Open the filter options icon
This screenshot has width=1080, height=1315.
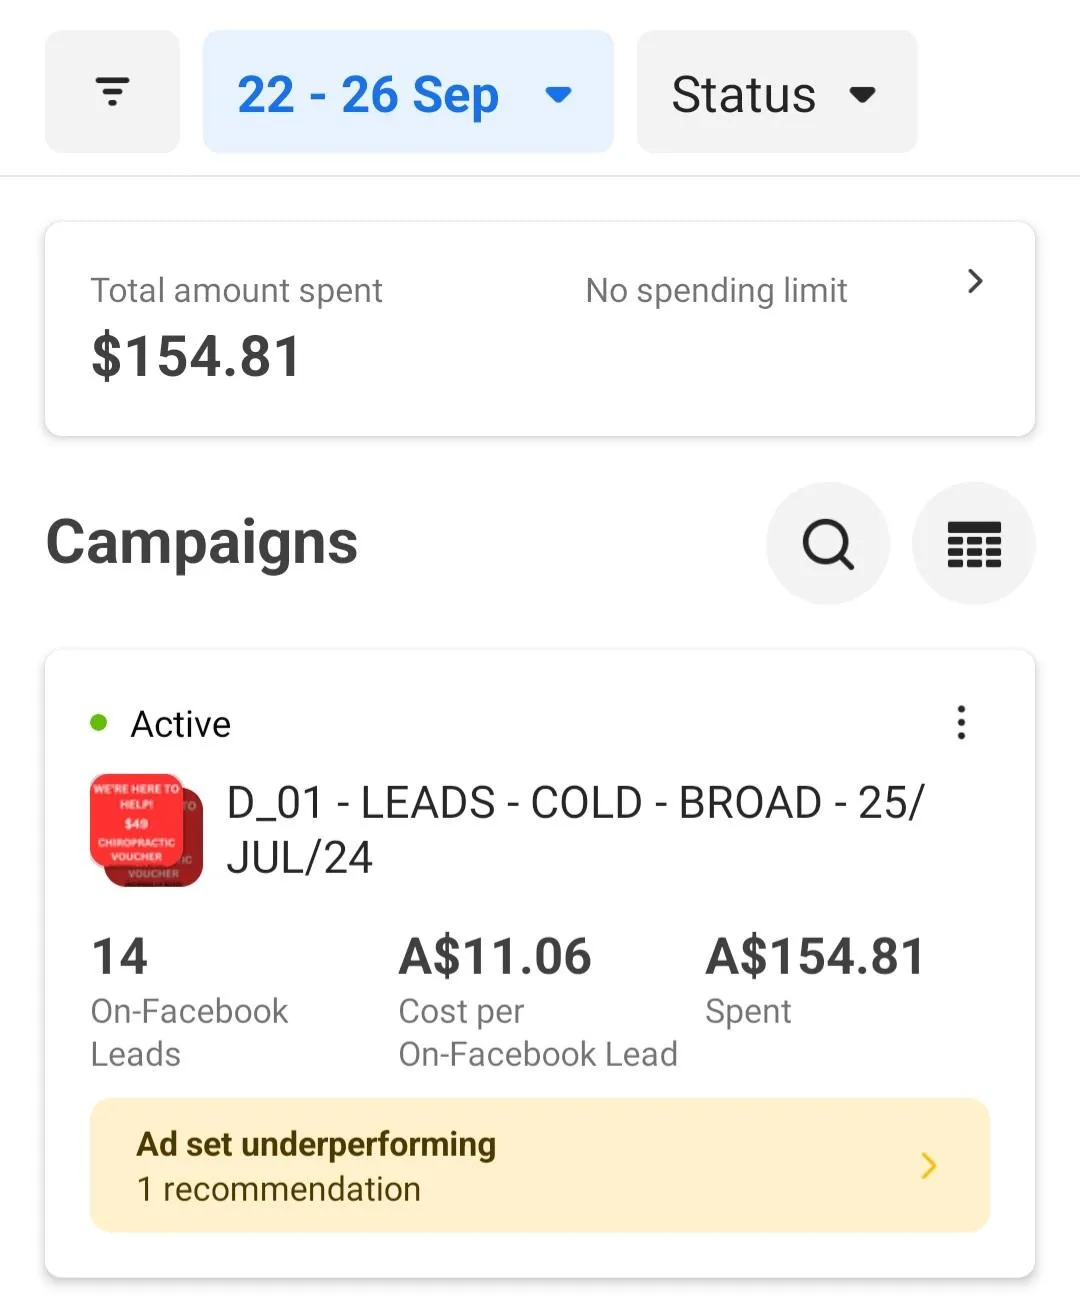[112, 92]
